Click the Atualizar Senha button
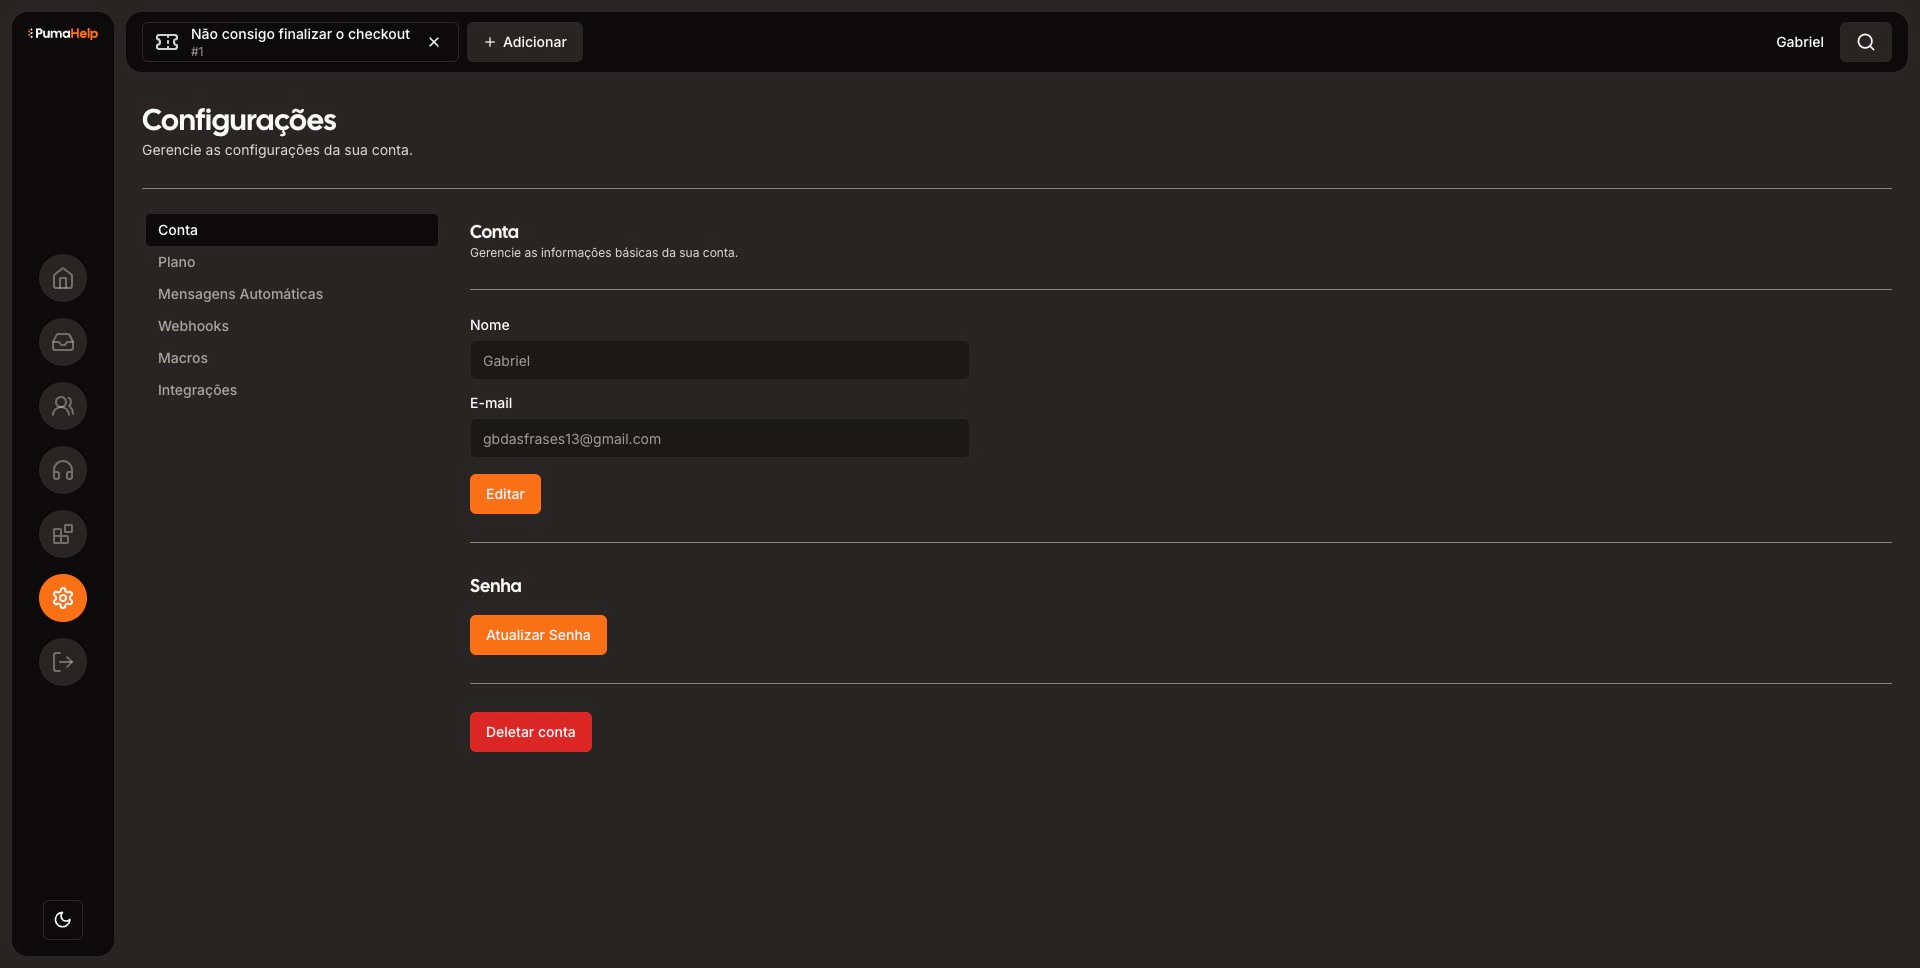This screenshot has width=1920, height=968. (538, 635)
